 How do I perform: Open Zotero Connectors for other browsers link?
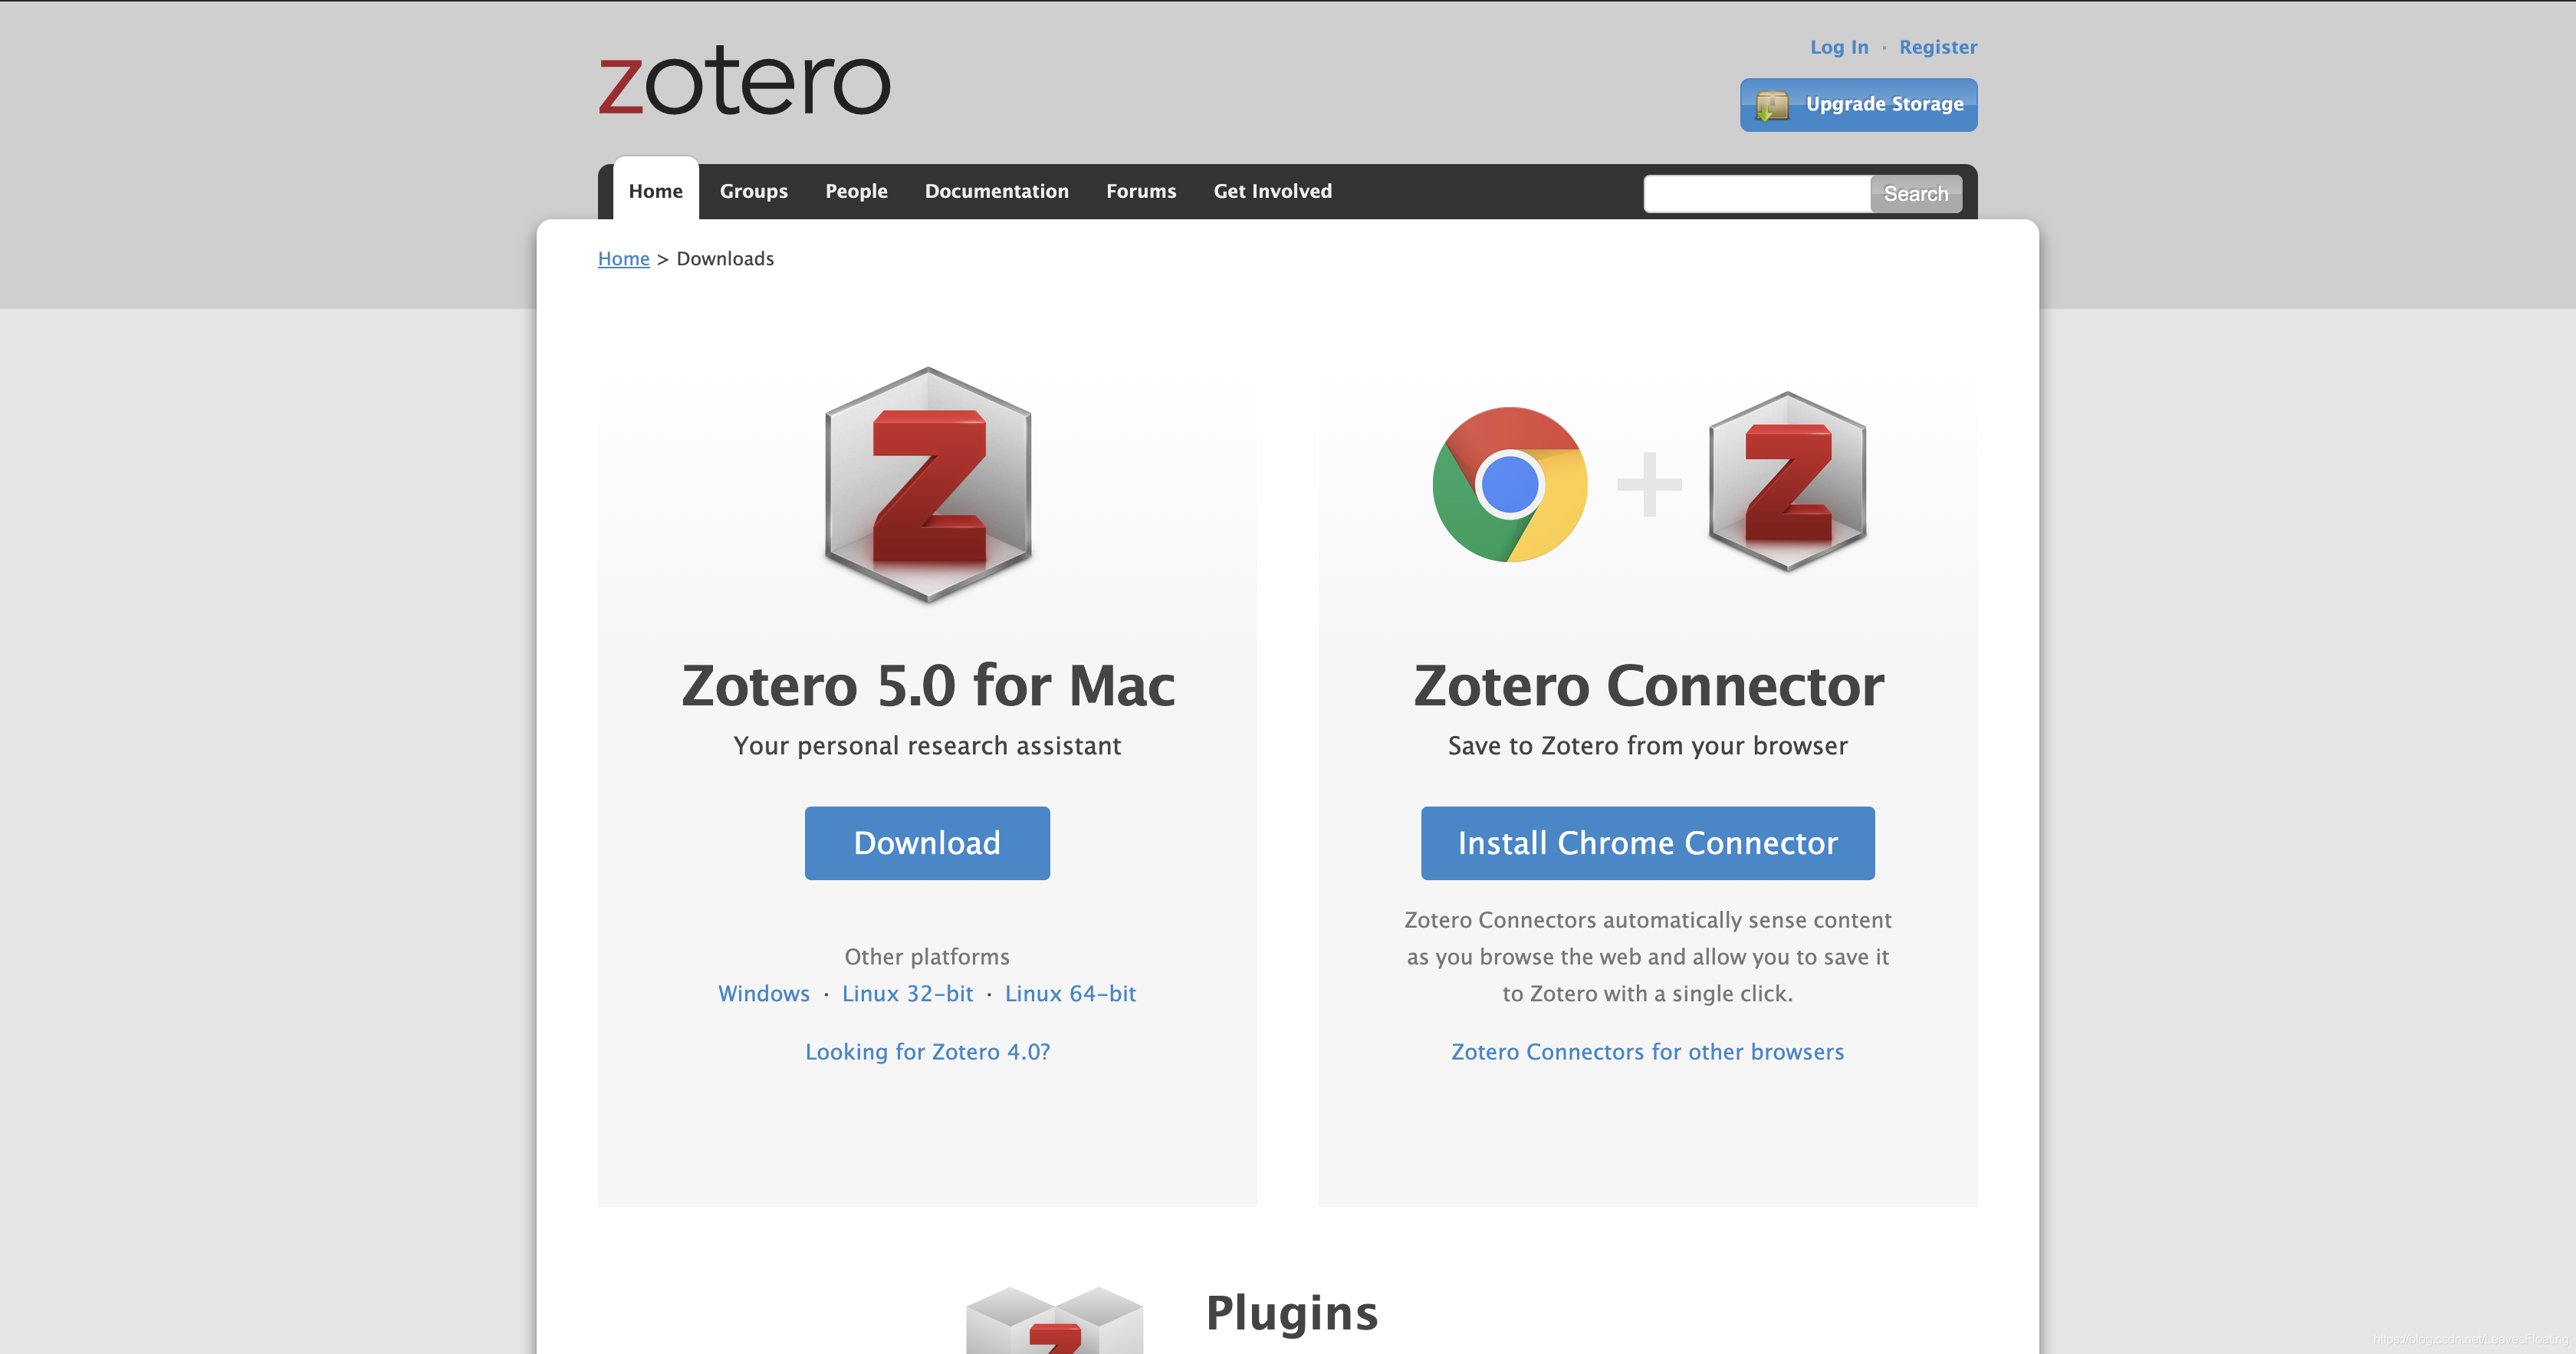point(1648,1052)
